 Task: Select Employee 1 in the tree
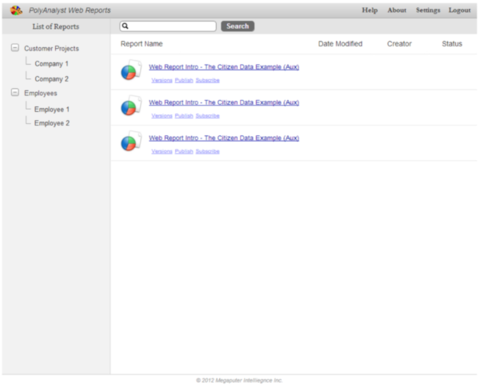click(52, 109)
